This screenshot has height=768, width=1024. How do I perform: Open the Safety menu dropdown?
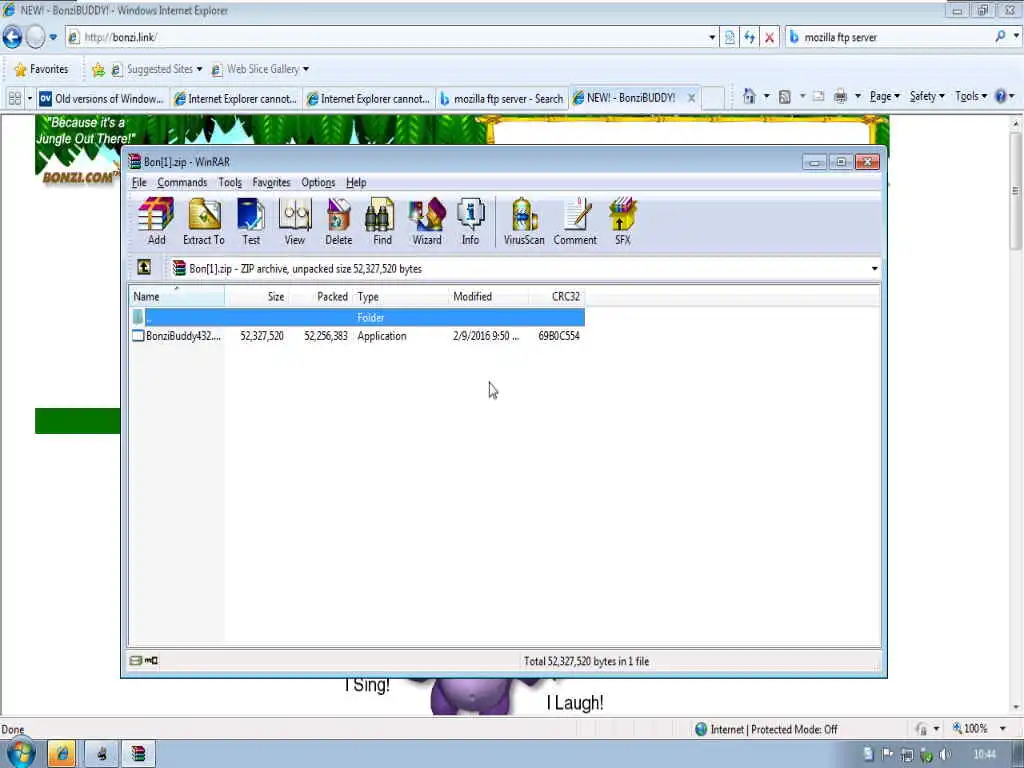tap(927, 97)
